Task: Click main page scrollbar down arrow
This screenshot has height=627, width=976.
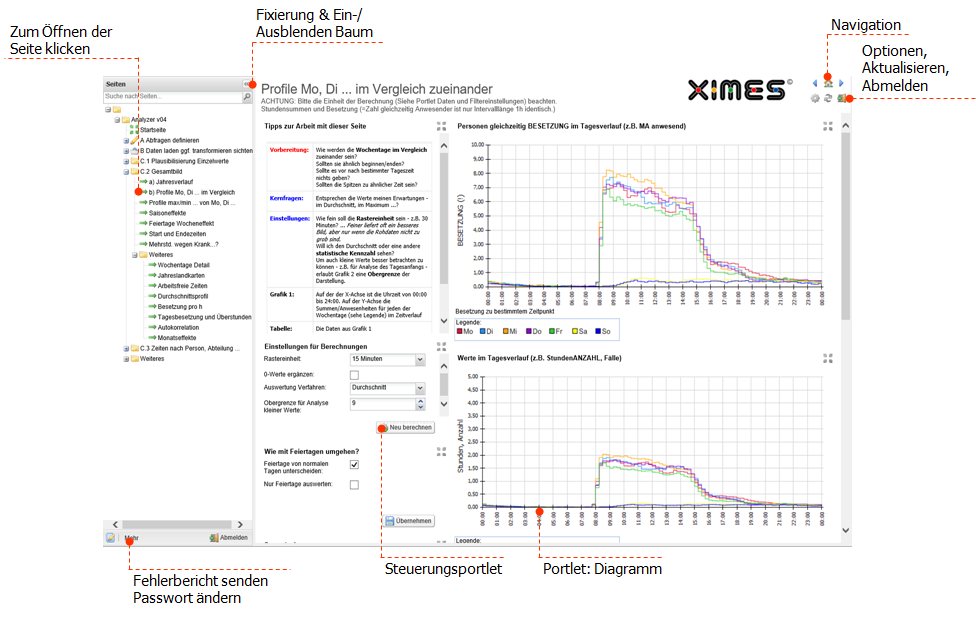Action: pyautogui.click(x=845, y=530)
